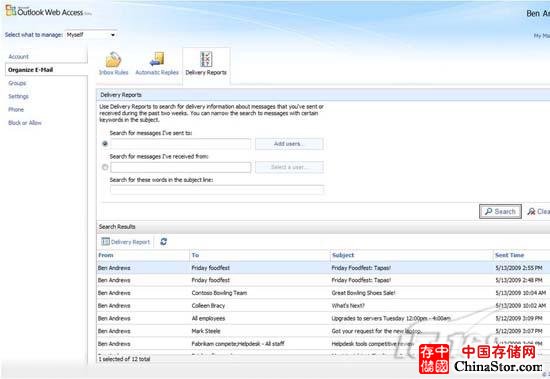Select the 'Fabrikam compete;Helpdesk - All staff' row
The image size is (550, 379).
323,344
